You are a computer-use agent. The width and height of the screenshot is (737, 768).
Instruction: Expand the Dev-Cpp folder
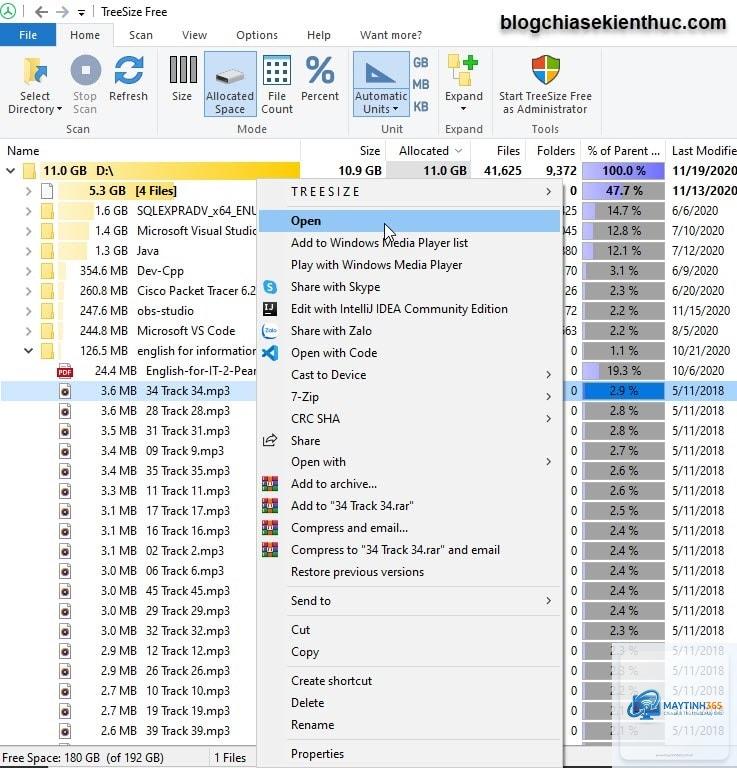point(28,271)
